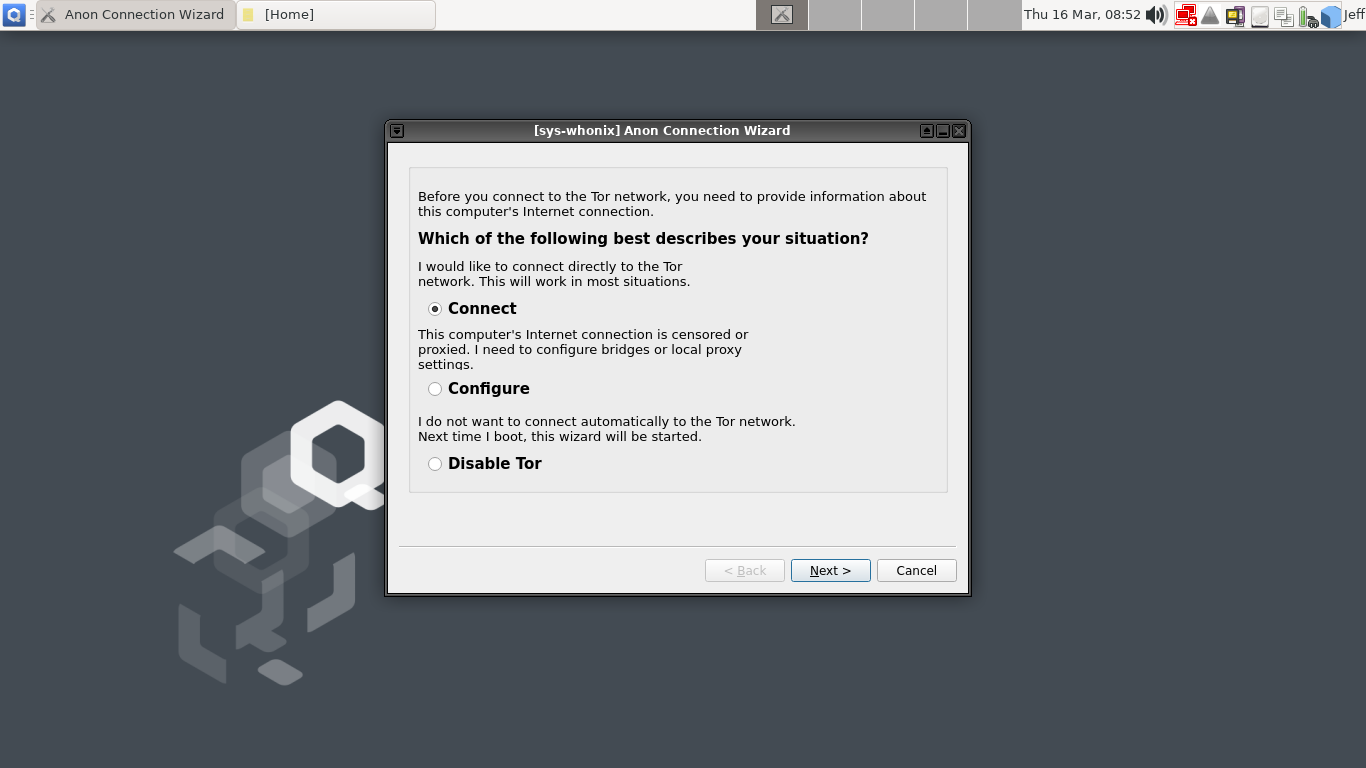This screenshot has height=768, width=1366.
Task: Click the Cancel button
Action: (x=916, y=570)
